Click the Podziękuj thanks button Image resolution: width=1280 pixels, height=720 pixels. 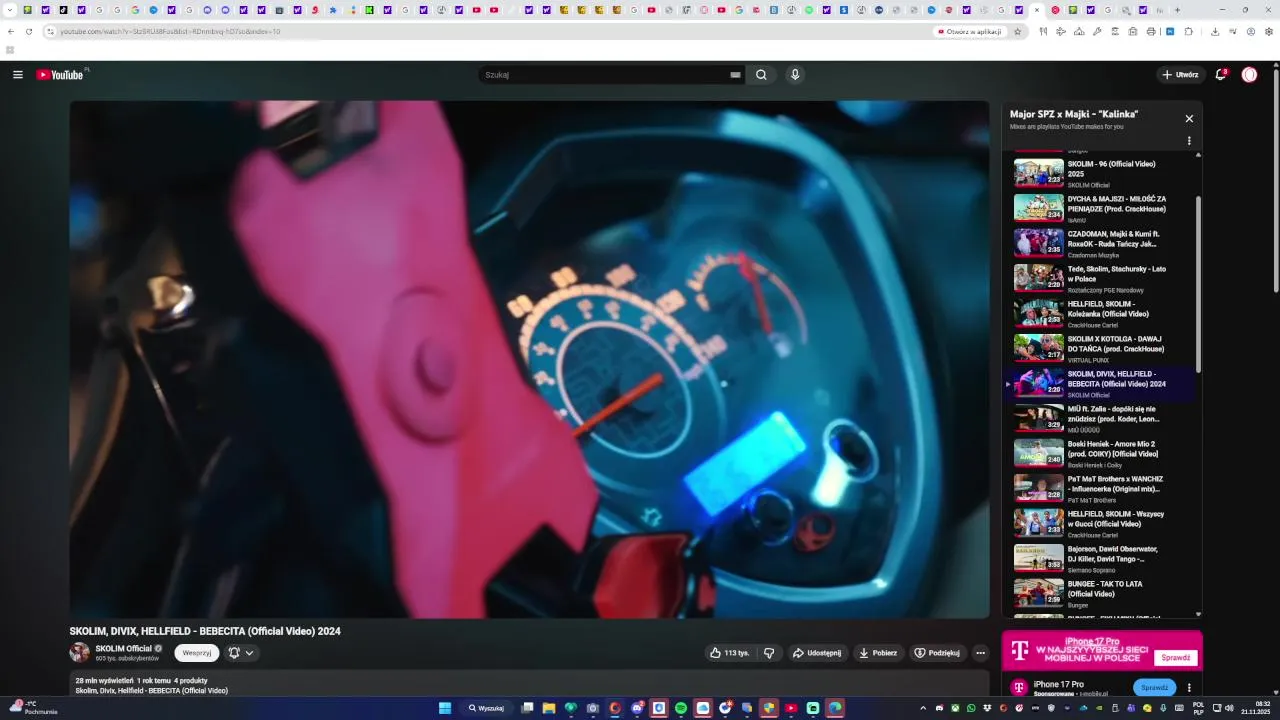click(x=937, y=653)
